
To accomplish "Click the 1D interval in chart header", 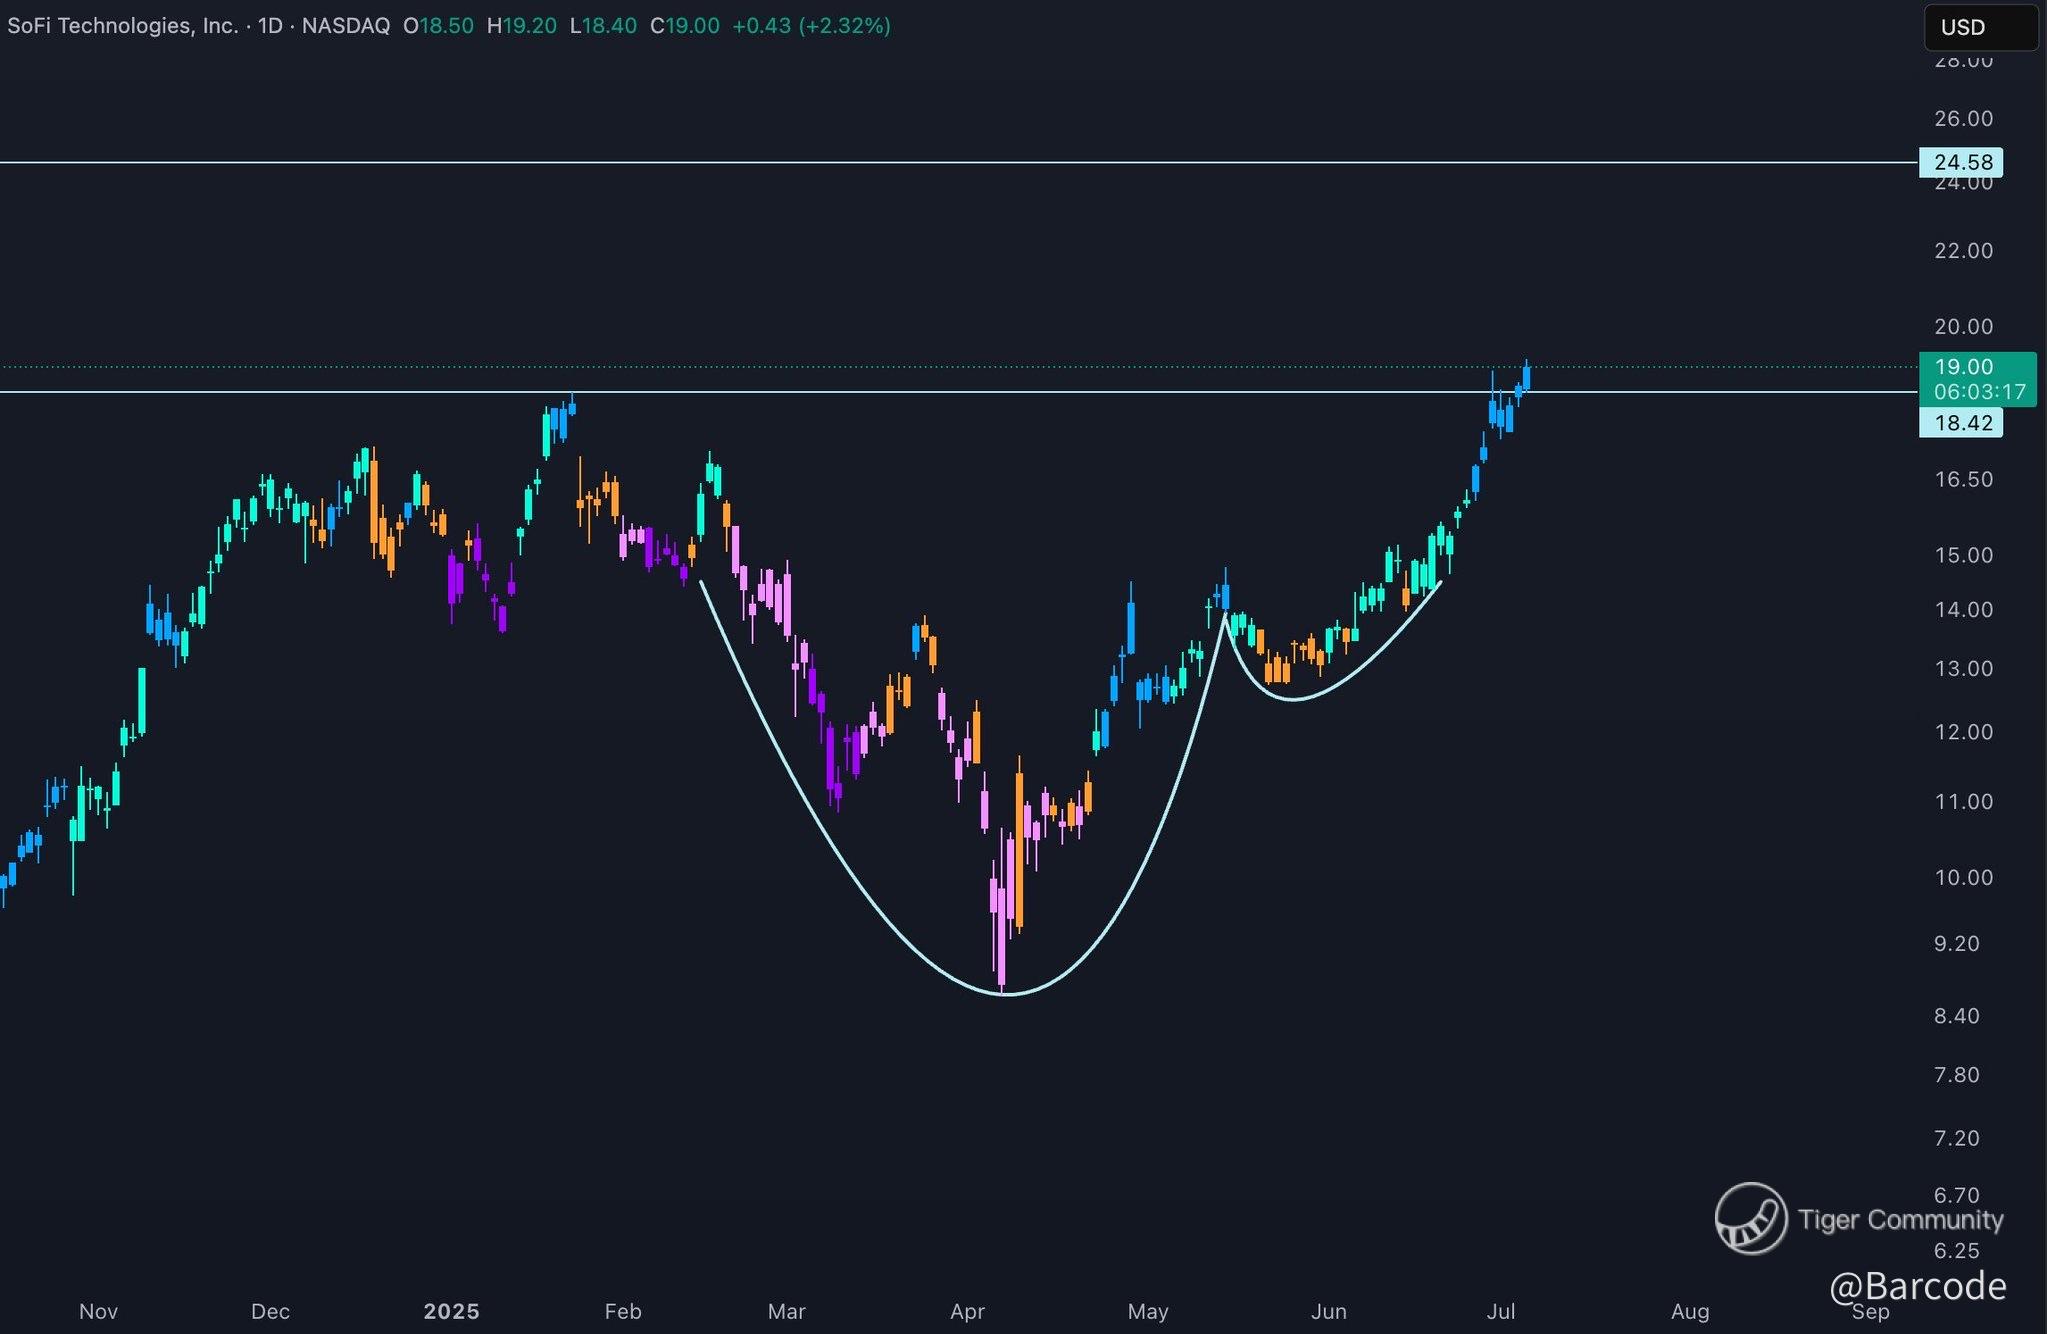I will click(270, 26).
